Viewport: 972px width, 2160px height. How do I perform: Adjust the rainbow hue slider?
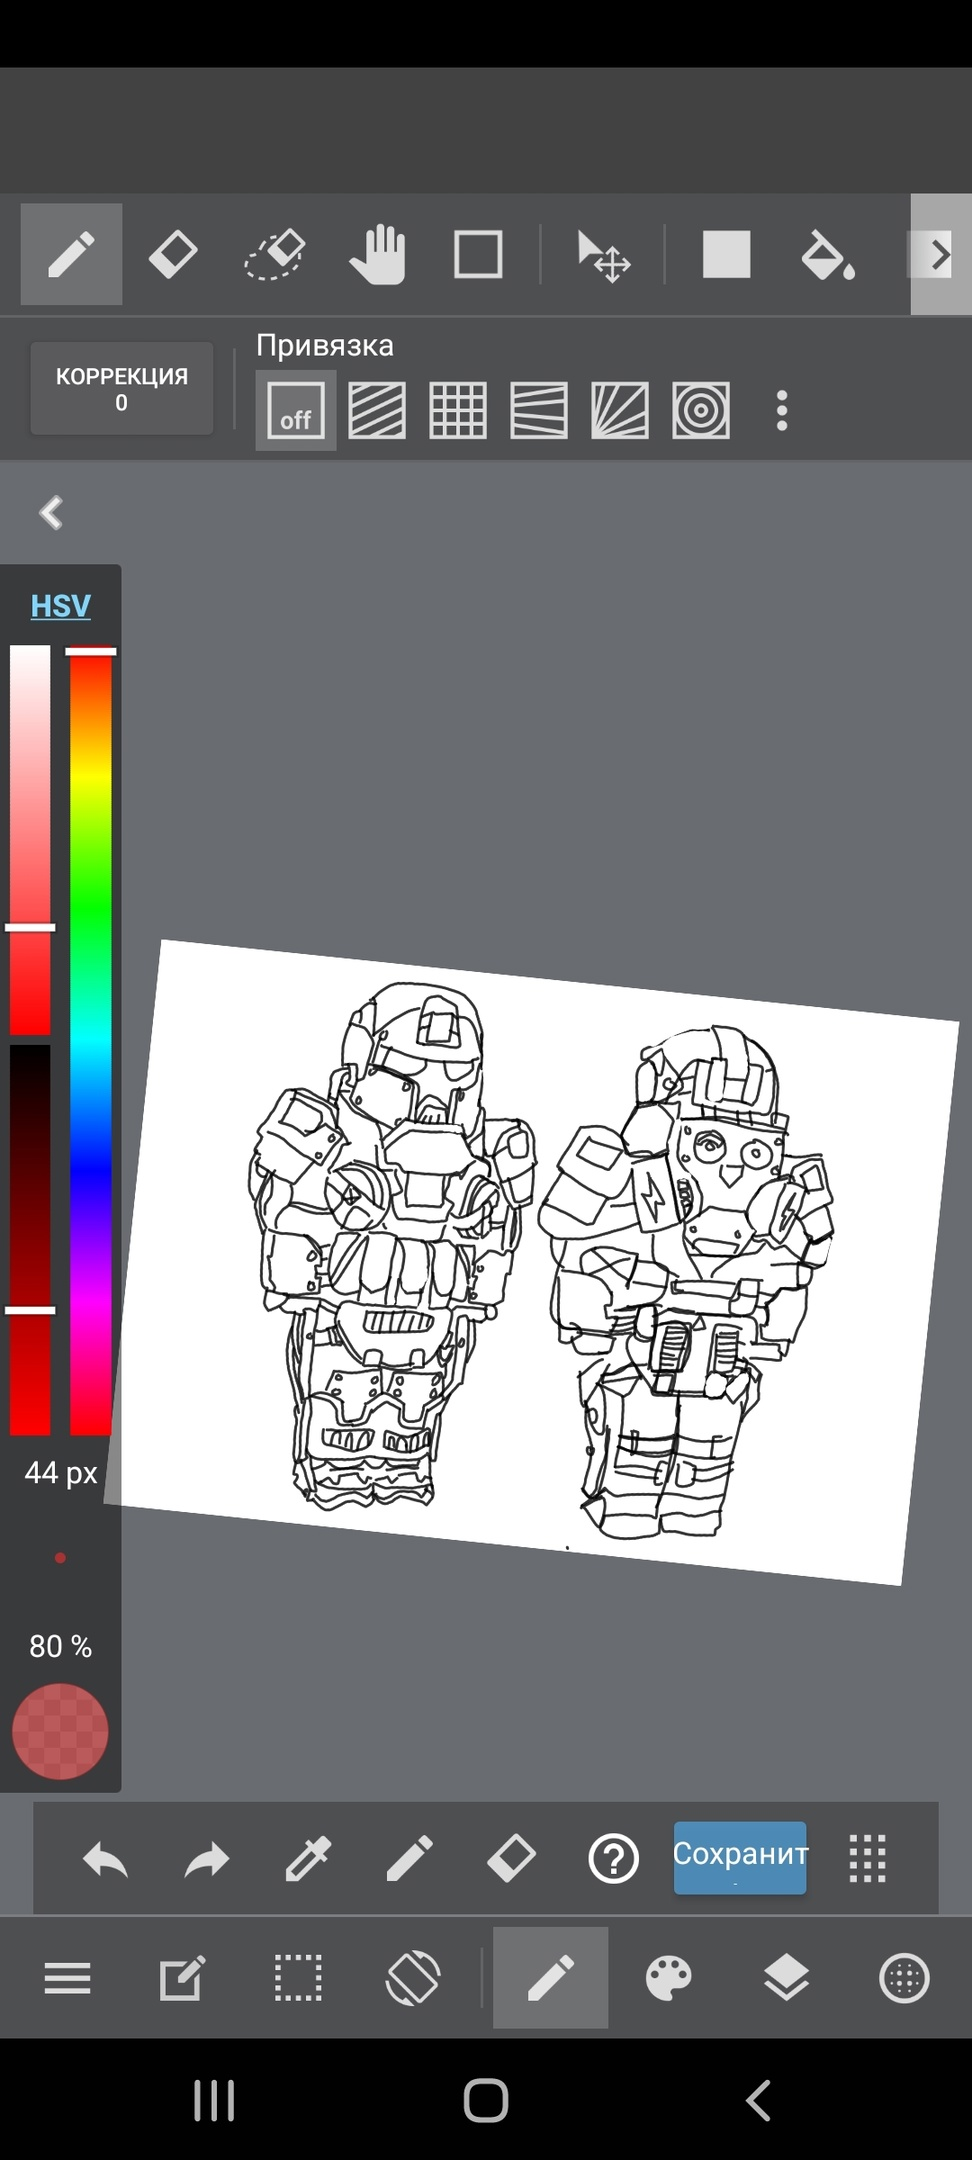point(91,1042)
